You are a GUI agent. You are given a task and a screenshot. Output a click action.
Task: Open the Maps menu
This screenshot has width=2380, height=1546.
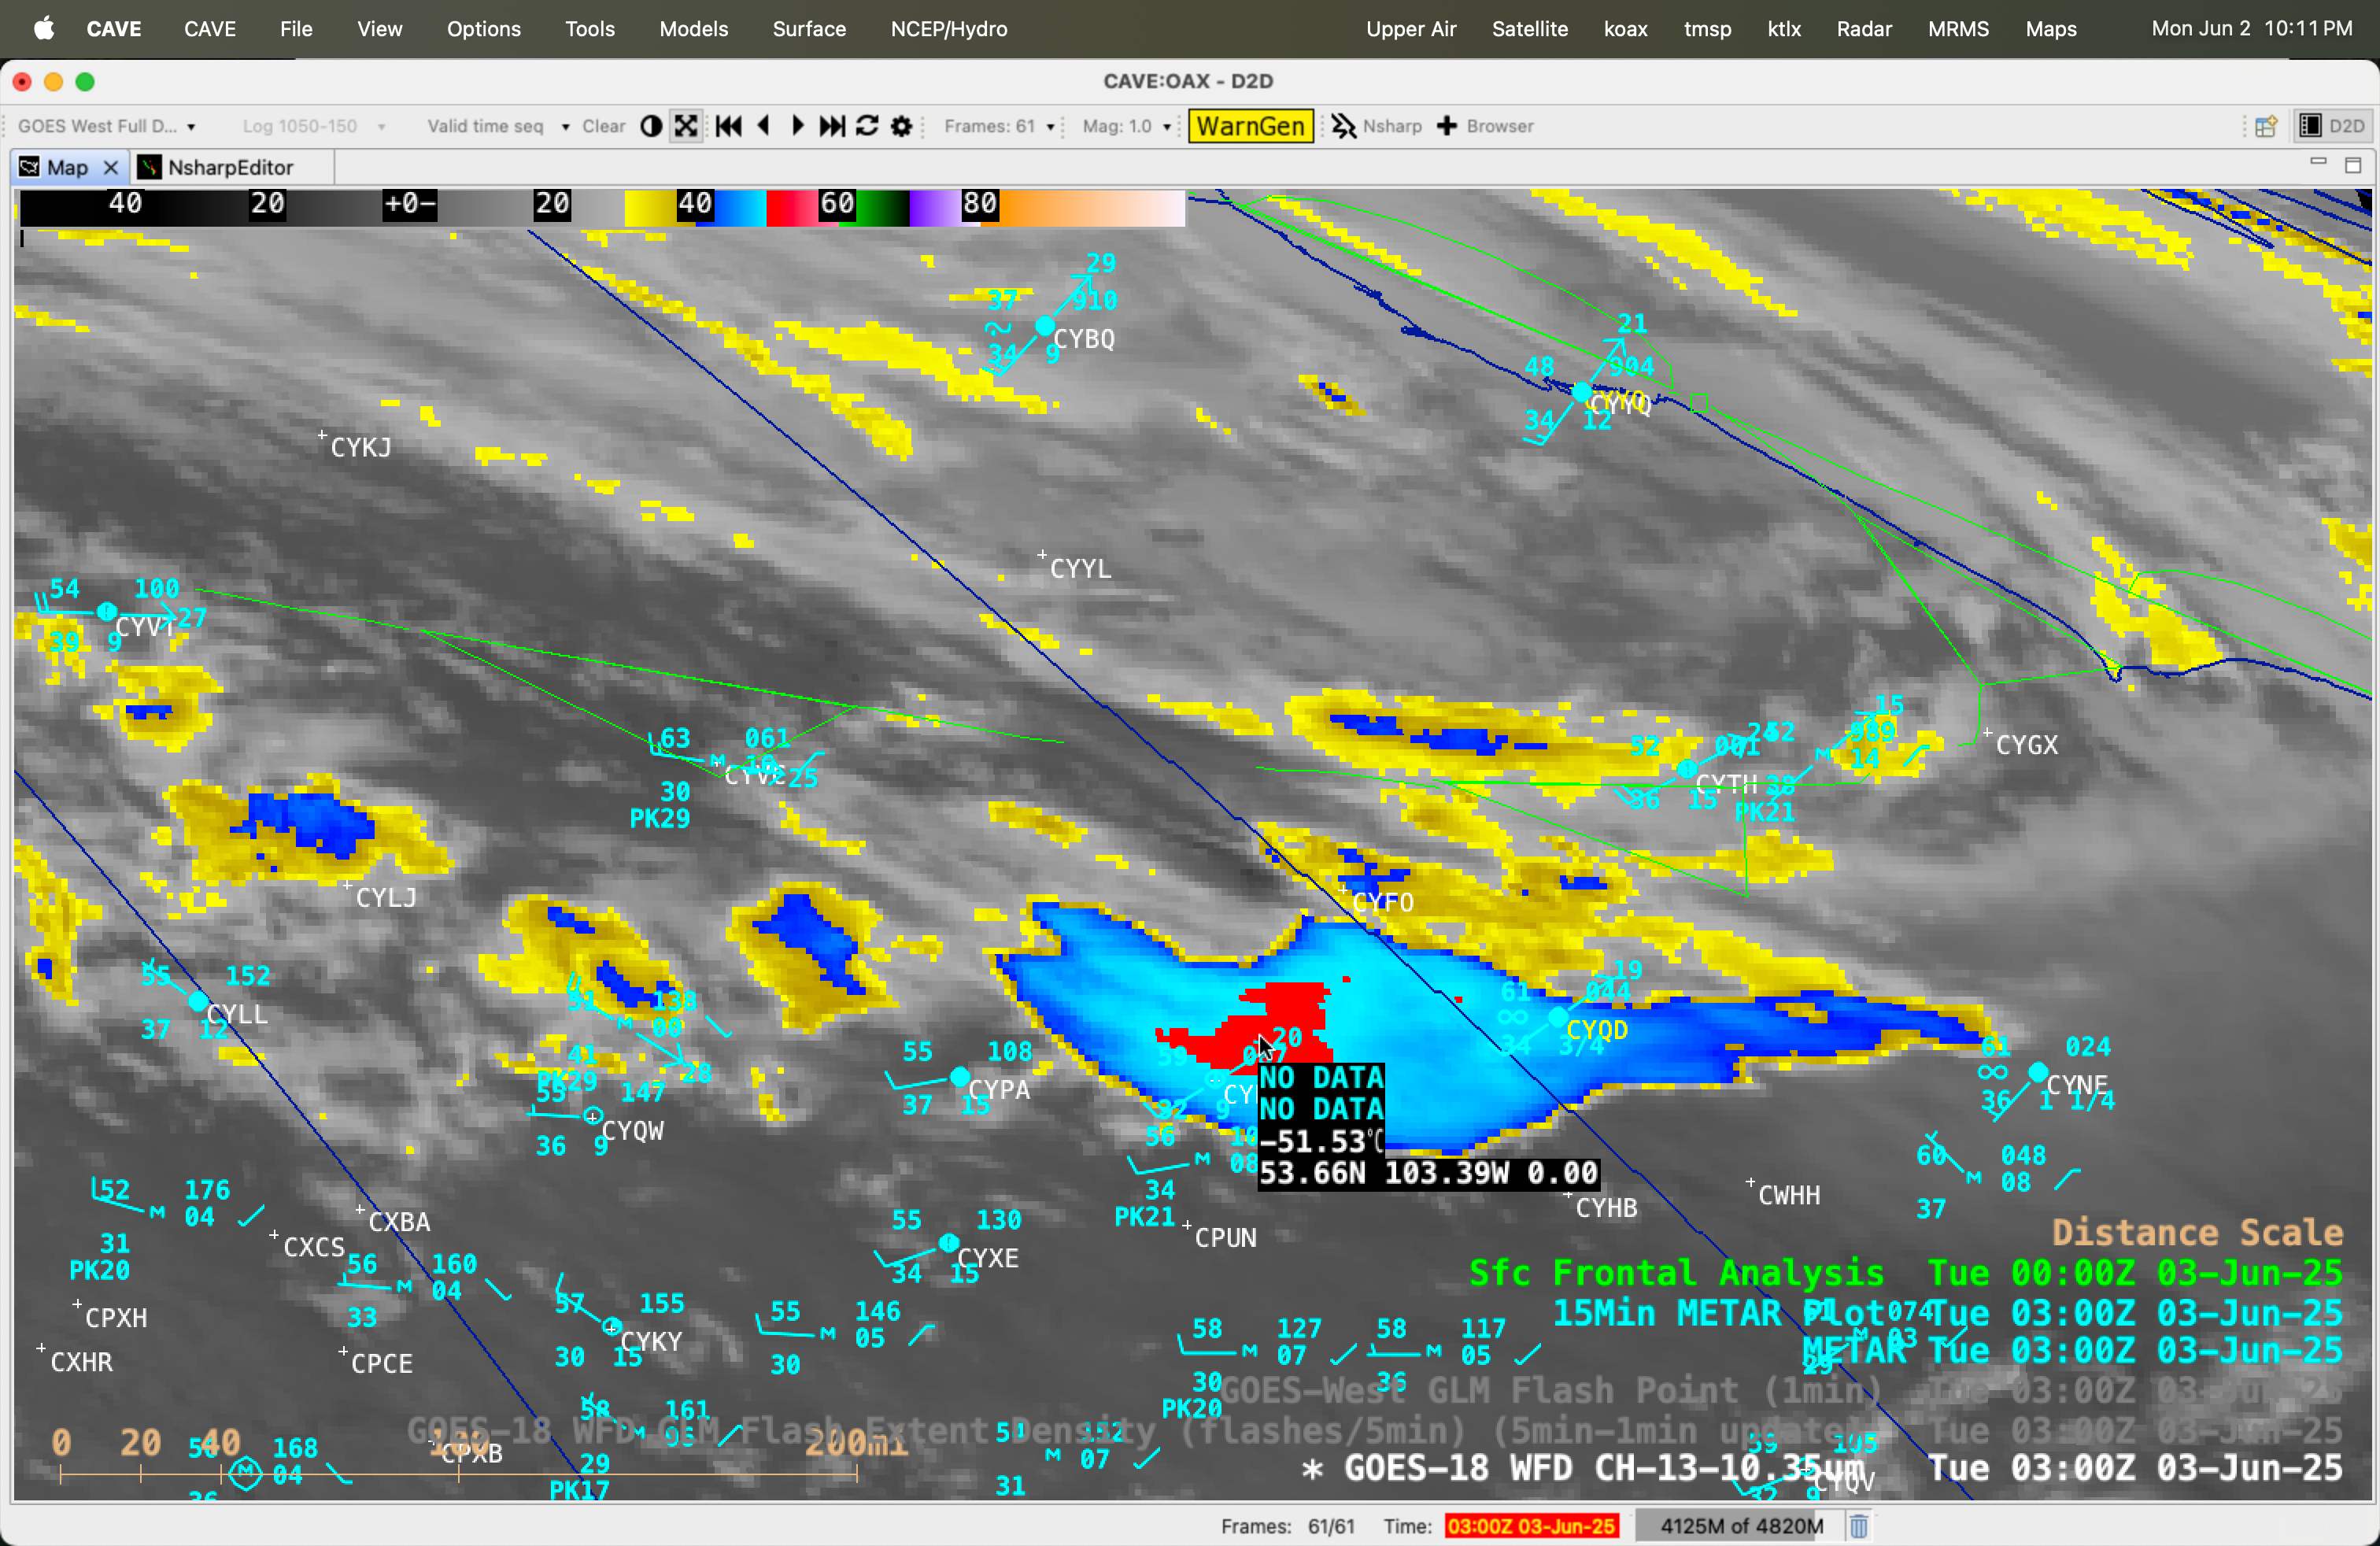pos(2051,28)
